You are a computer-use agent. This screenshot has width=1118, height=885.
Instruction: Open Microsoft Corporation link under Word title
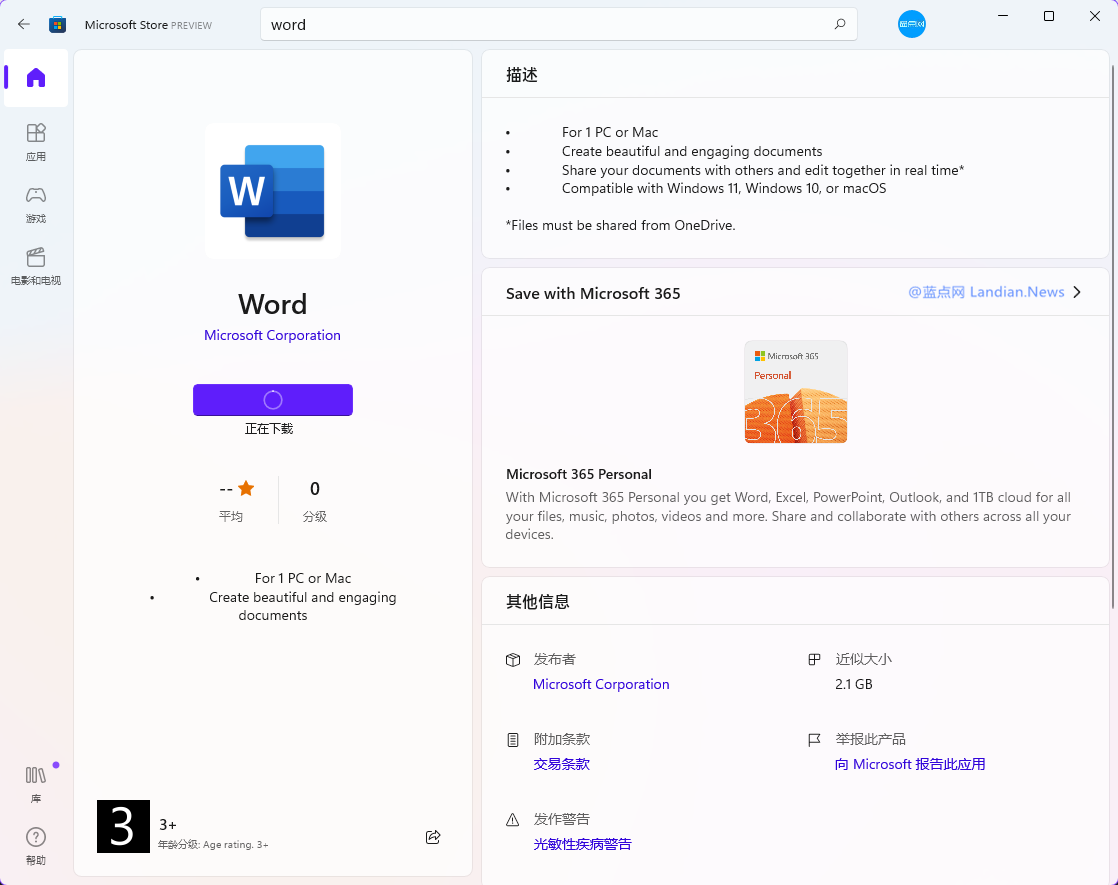272,335
